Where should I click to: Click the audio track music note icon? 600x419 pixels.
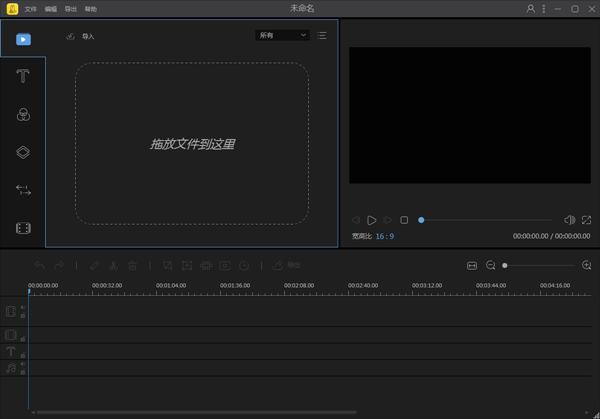tap(11, 368)
